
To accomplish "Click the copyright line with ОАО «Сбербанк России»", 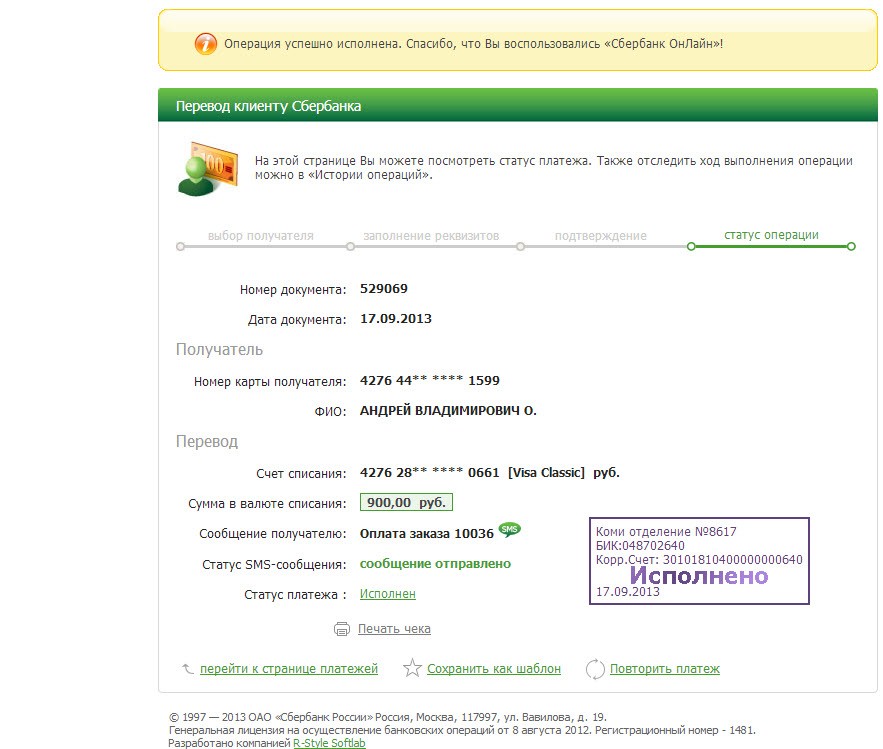I will click(x=388, y=717).
